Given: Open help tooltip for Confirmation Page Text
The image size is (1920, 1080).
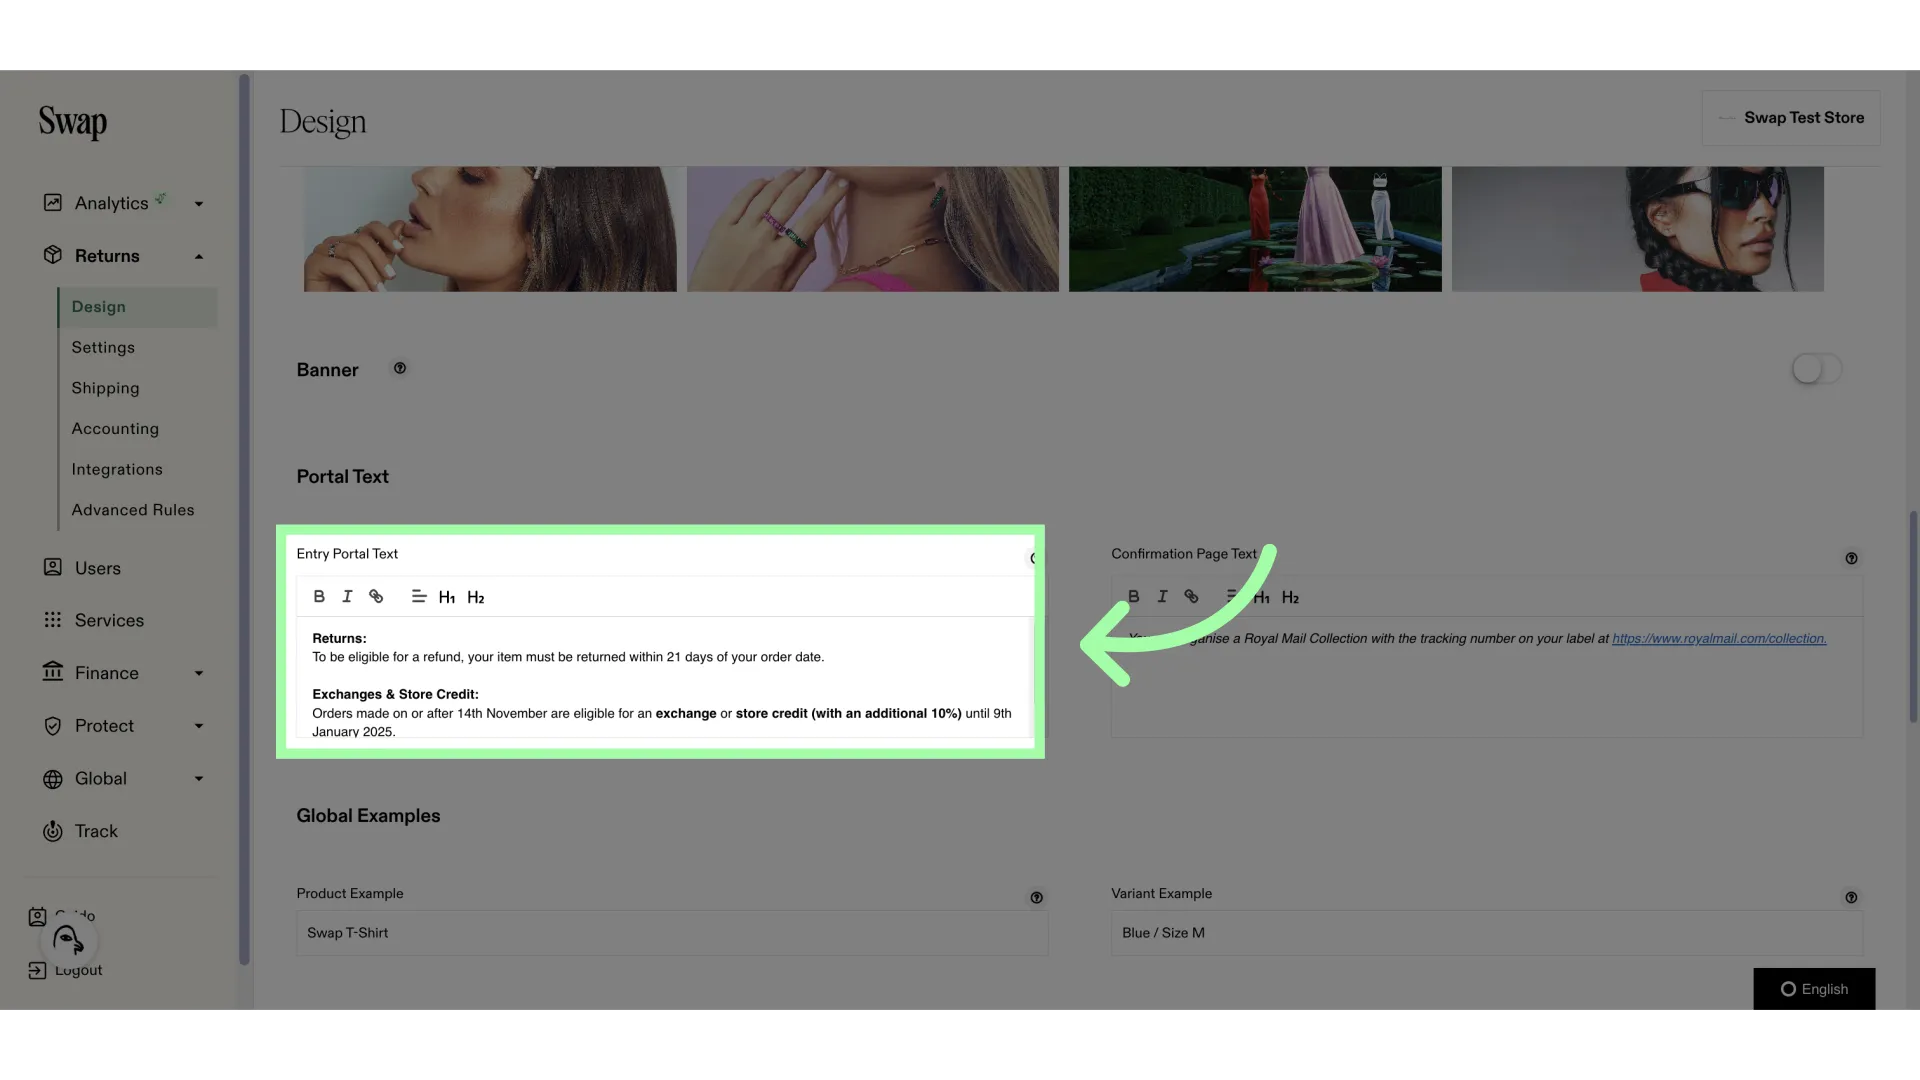Looking at the screenshot, I should [1851, 558].
